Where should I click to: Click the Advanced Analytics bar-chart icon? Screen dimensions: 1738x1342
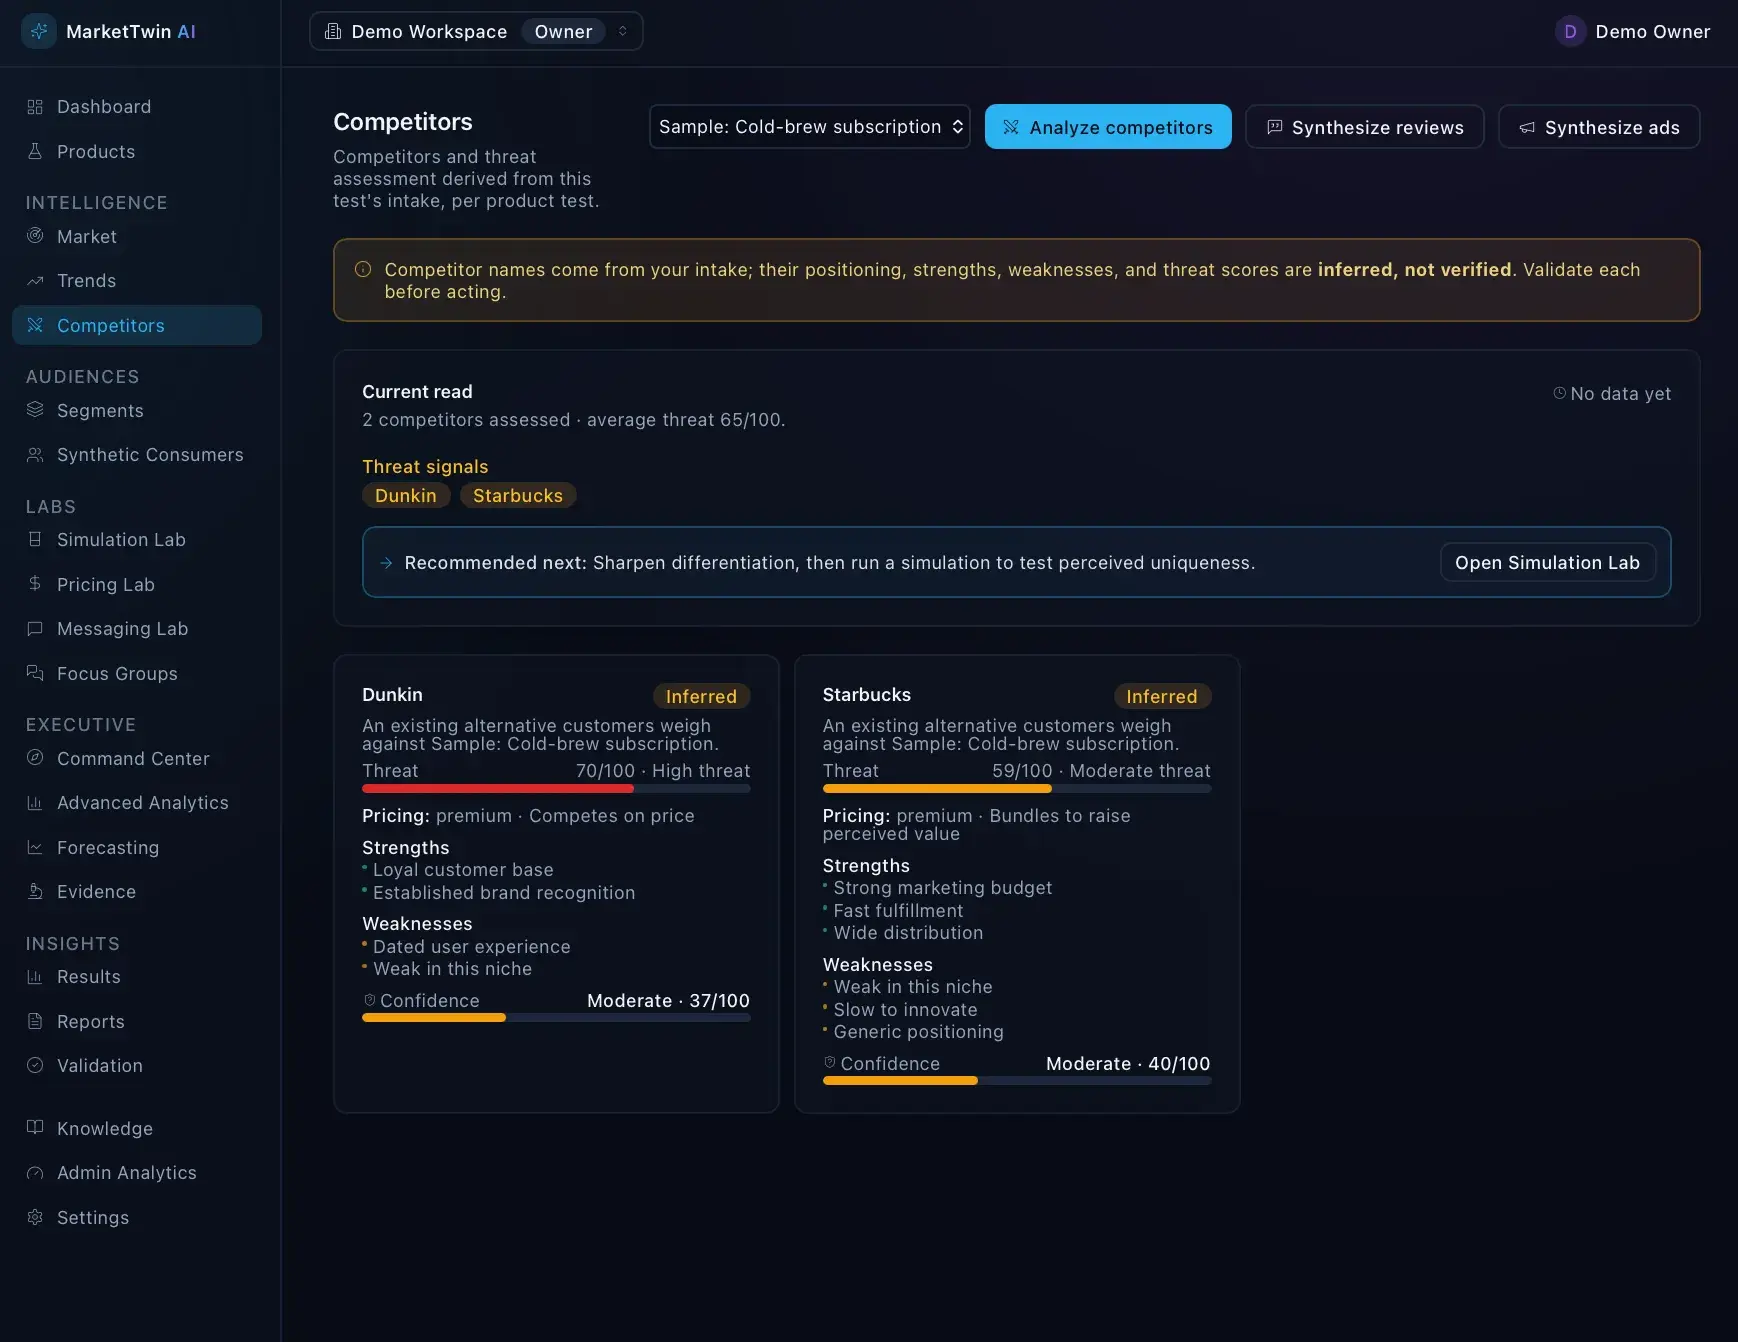pyautogui.click(x=35, y=803)
